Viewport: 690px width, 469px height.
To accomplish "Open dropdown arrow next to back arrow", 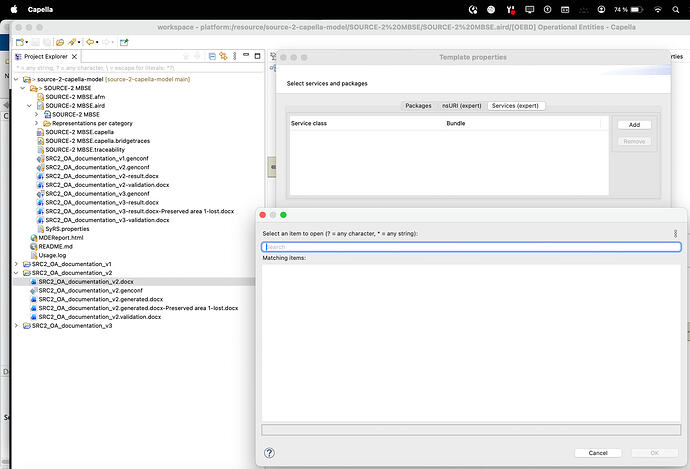I will tap(97, 43).
